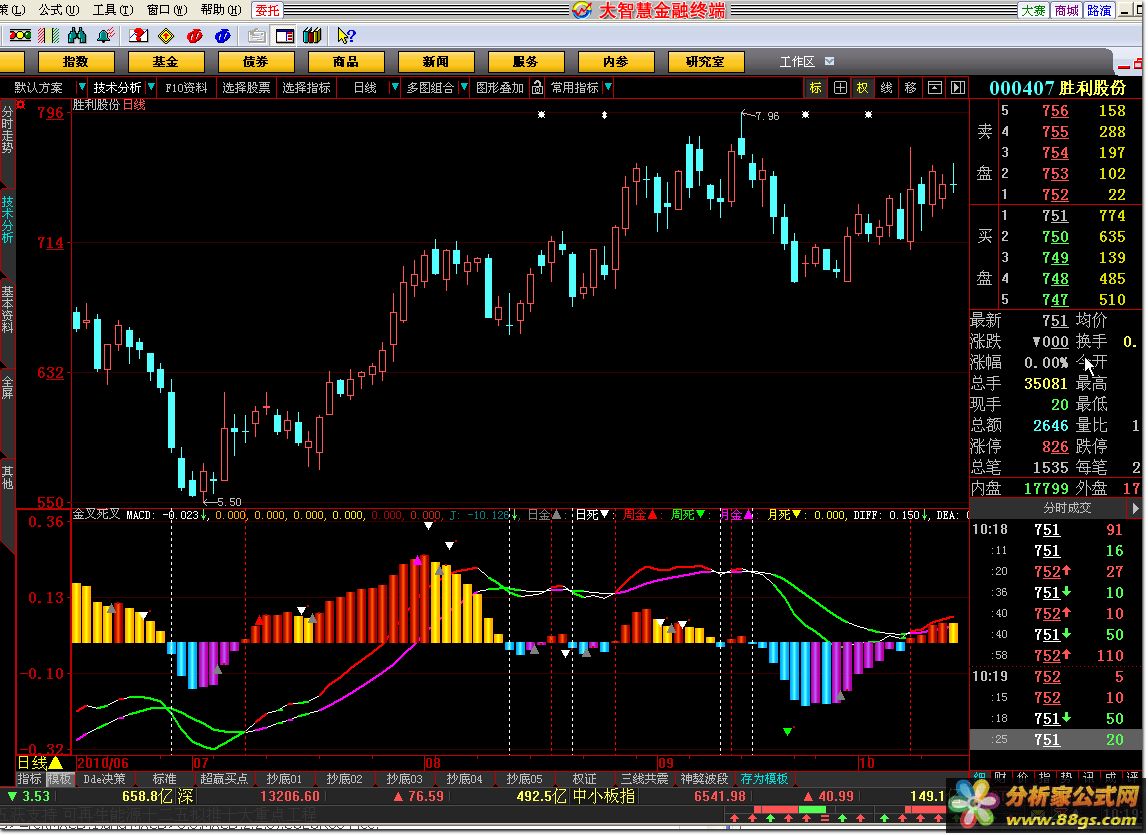Click the what's-this help cursor icon

346,35
